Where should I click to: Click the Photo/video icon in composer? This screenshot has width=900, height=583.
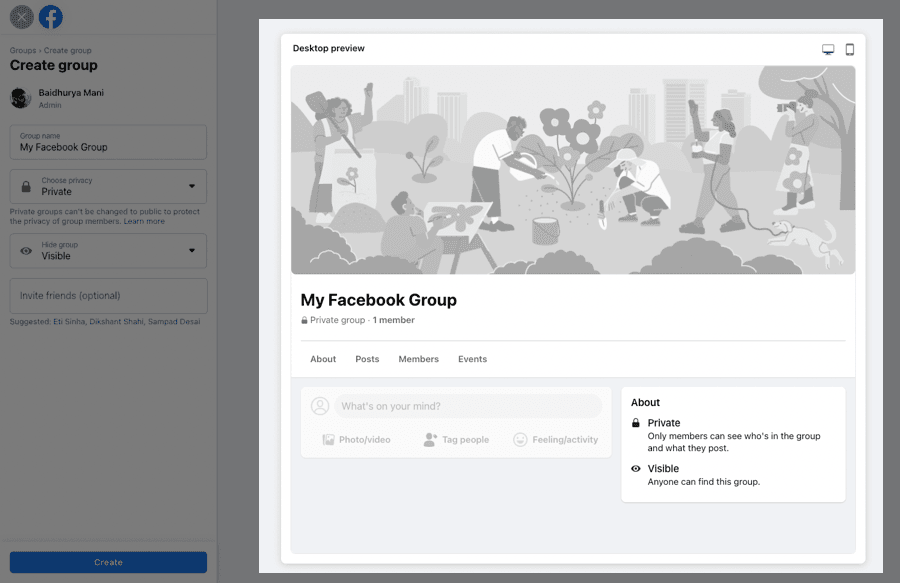point(328,440)
